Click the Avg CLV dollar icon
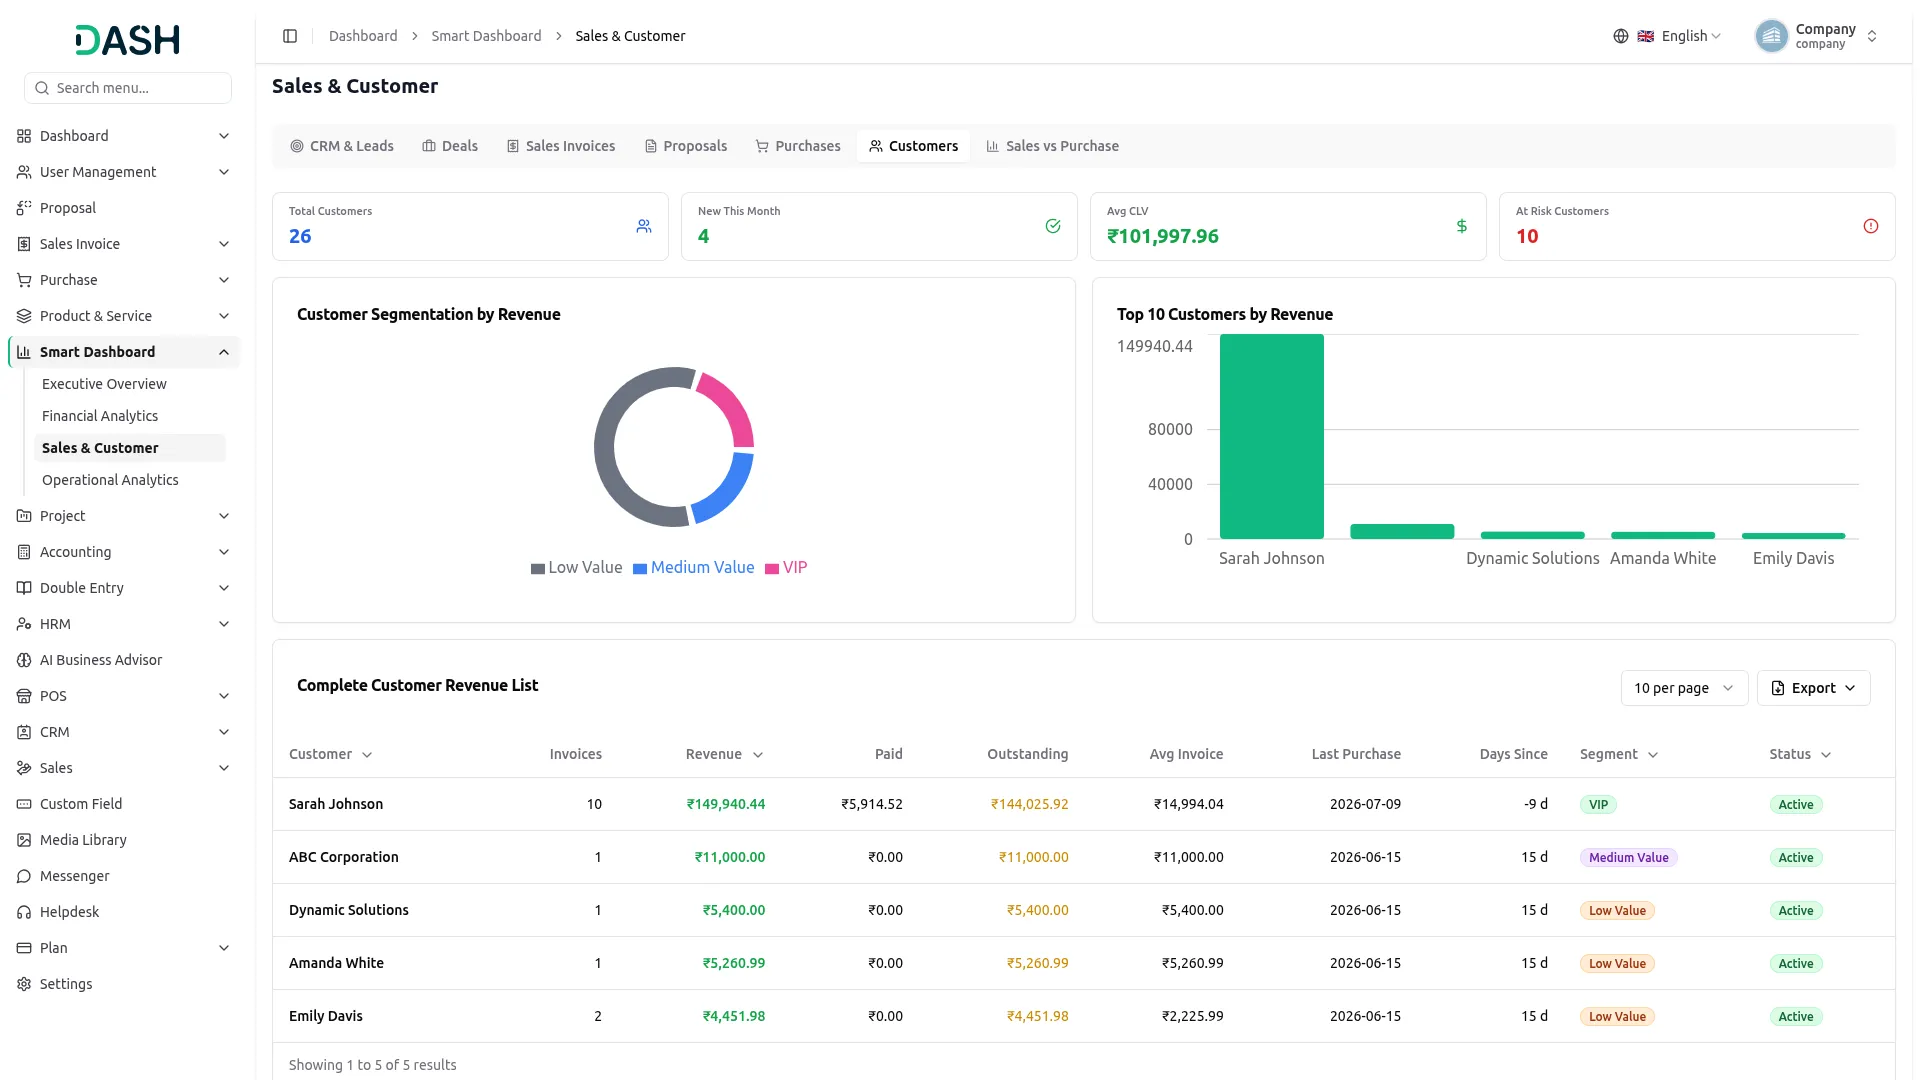This screenshot has width=1920, height=1080. [1462, 227]
